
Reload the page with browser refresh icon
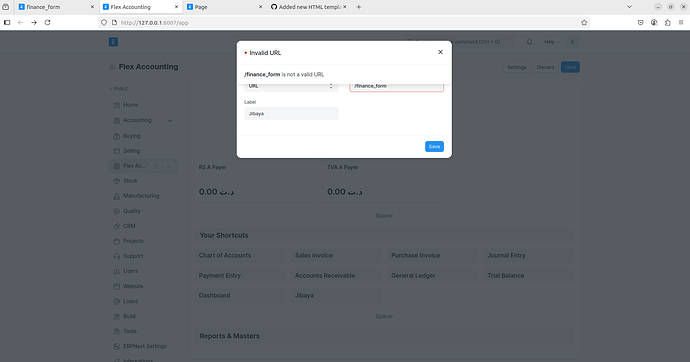tap(48, 22)
